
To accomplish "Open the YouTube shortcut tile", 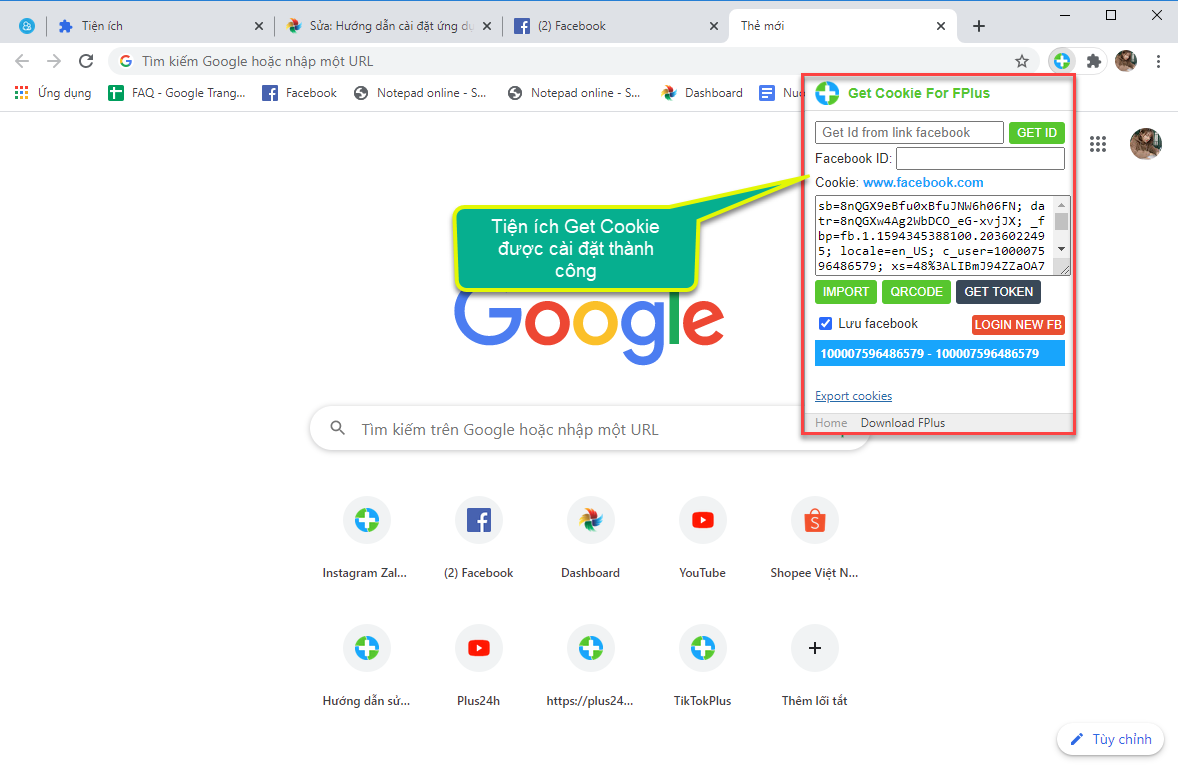I will pyautogui.click(x=702, y=520).
